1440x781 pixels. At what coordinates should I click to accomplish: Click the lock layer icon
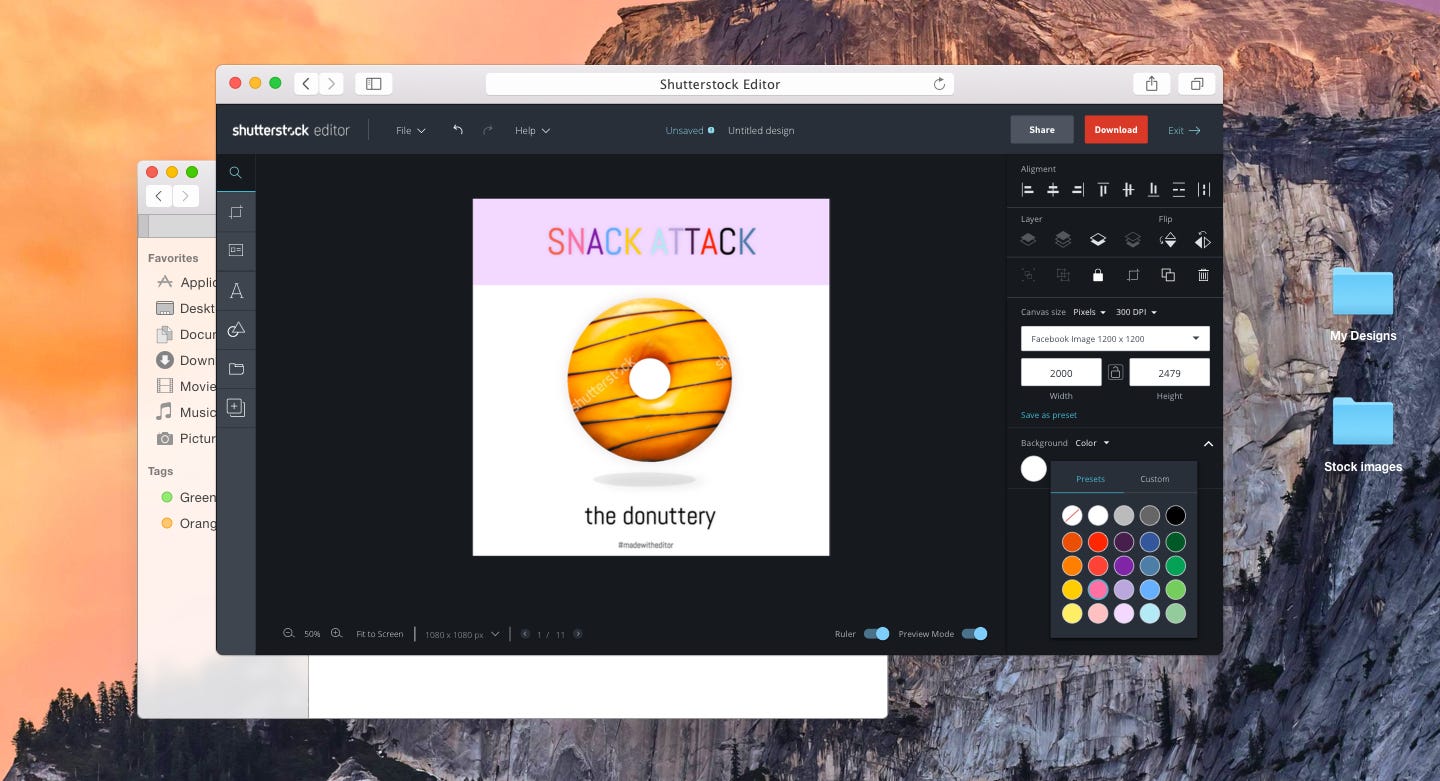pyautogui.click(x=1098, y=275)
